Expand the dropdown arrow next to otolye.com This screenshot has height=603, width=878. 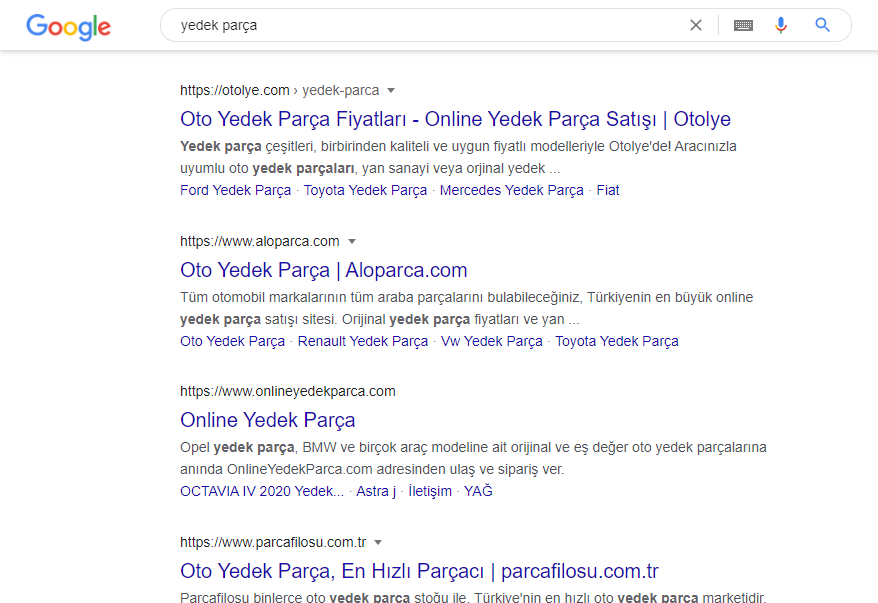391,90
